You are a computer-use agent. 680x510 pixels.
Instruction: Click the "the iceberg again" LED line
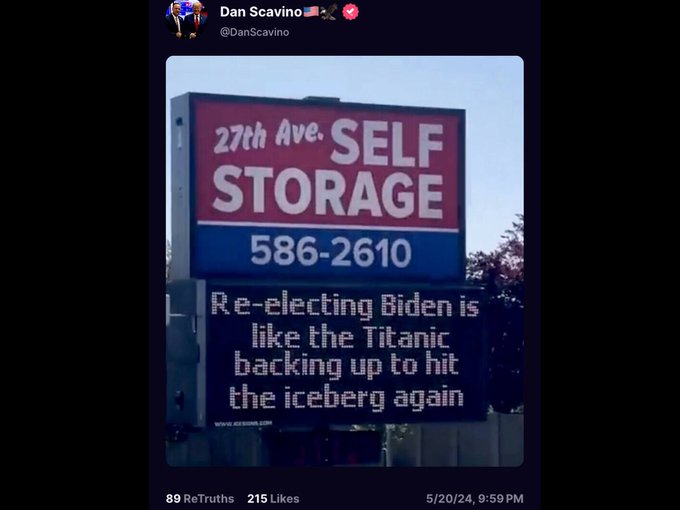346,396
